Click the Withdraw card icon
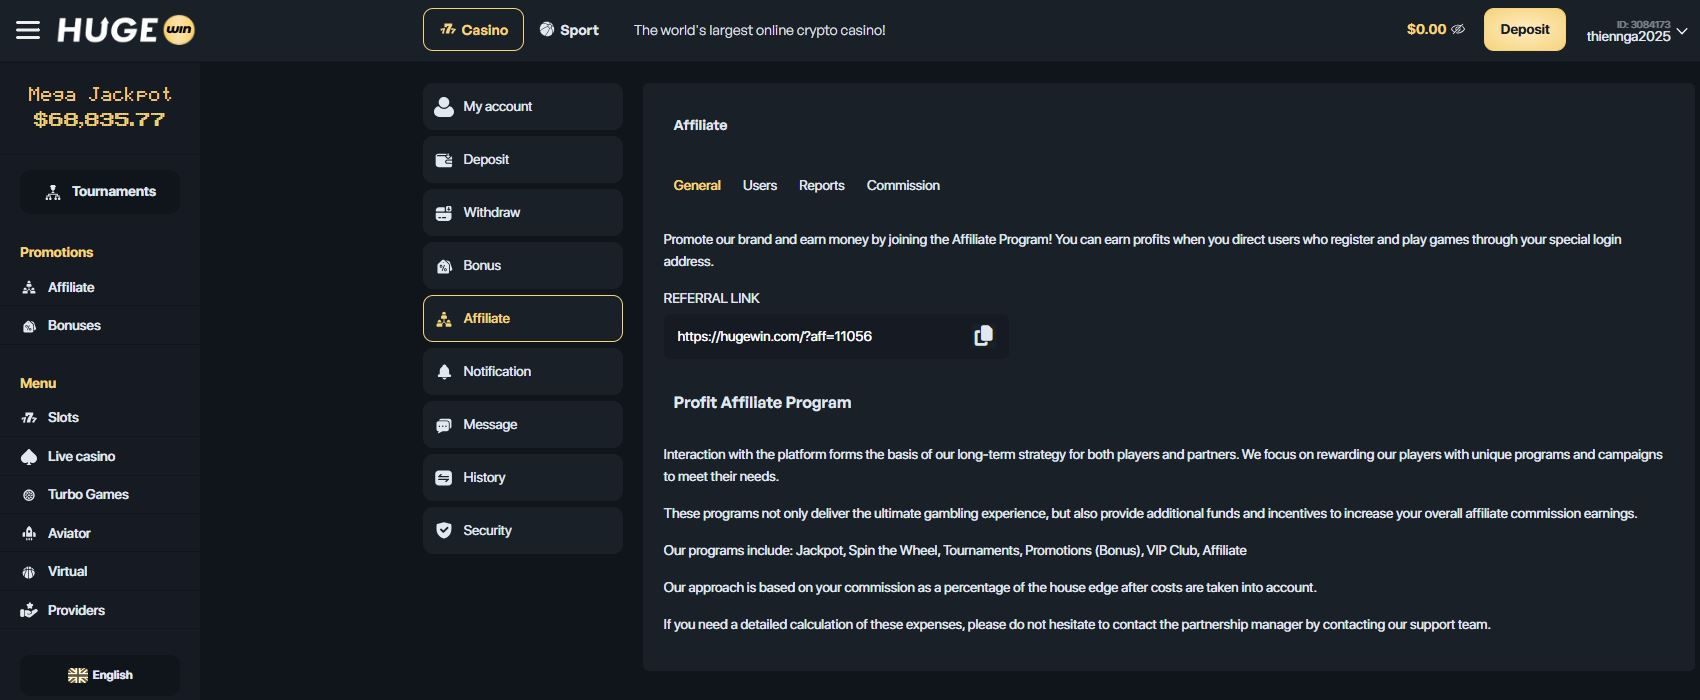The image size is (1700, 700). click(x=444, y=213)
